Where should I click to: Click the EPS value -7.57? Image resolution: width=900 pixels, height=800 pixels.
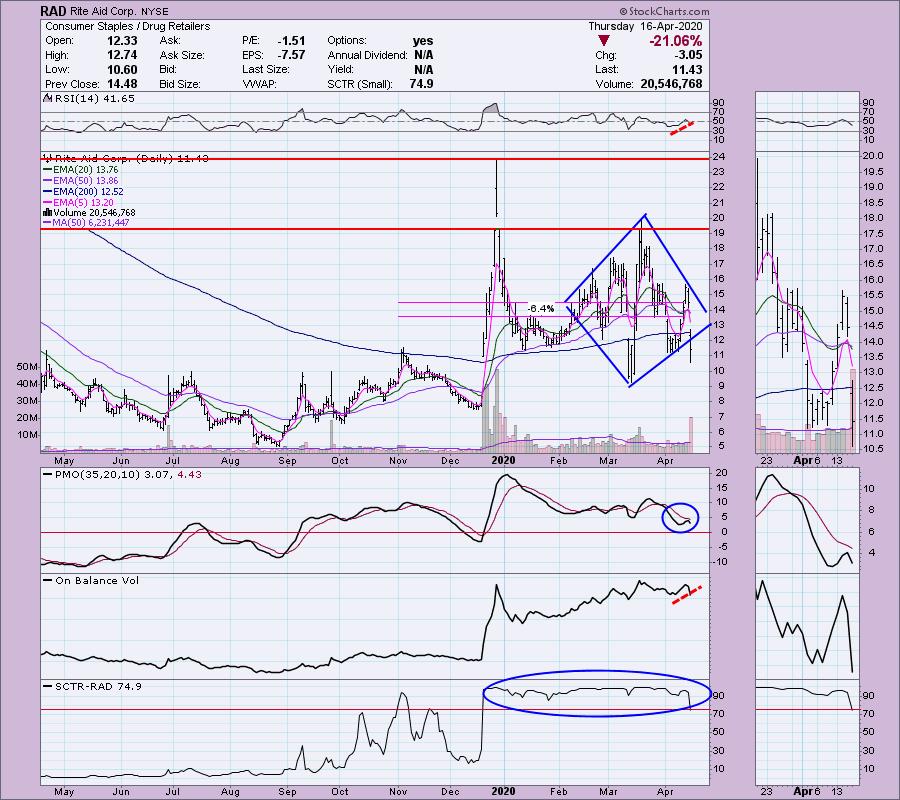[x=291, y=55]
